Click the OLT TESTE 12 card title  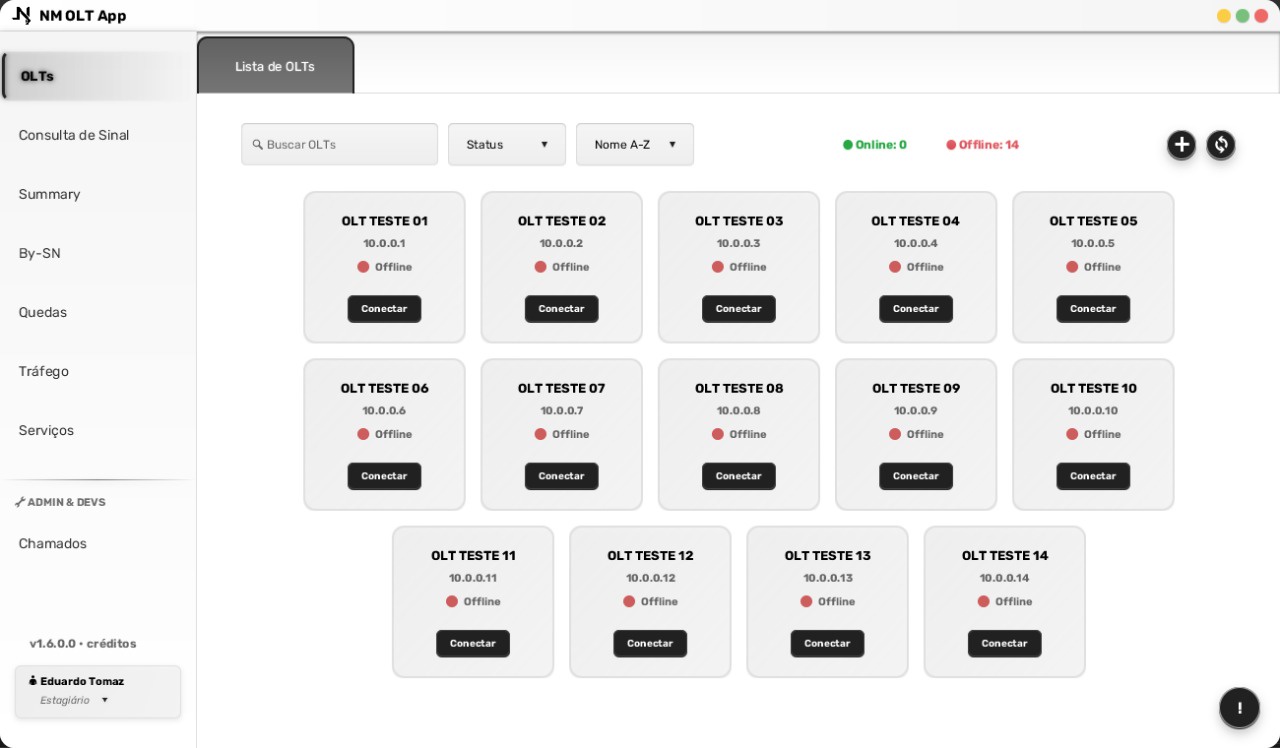coord(650,556)
